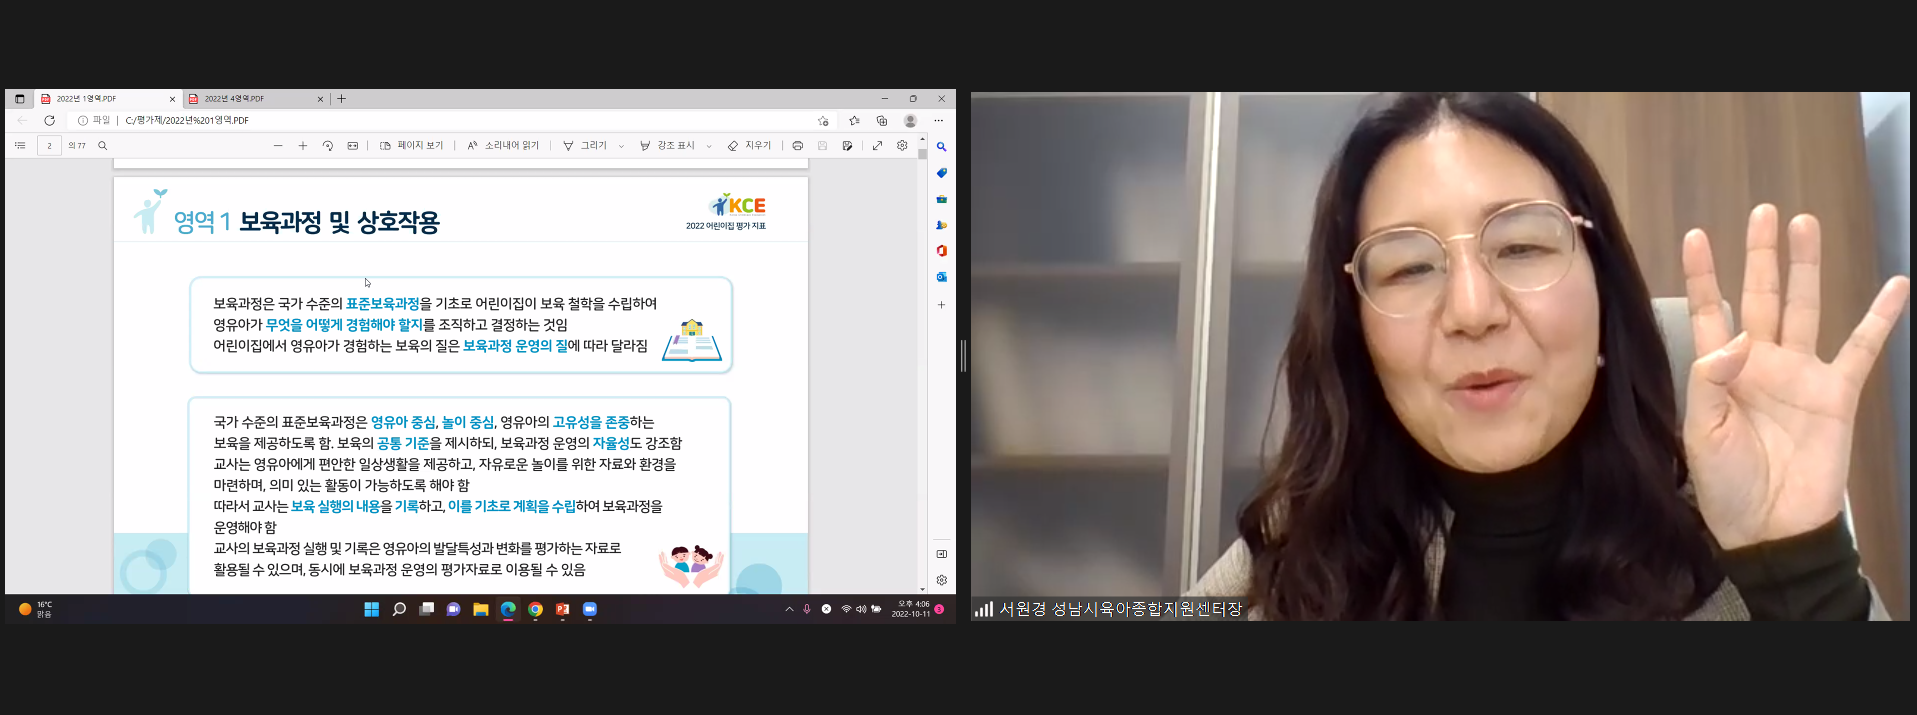Open File Explorer from the taskbar
Viewport: 1917px width, 715px height.
click(x=481, y=609)
